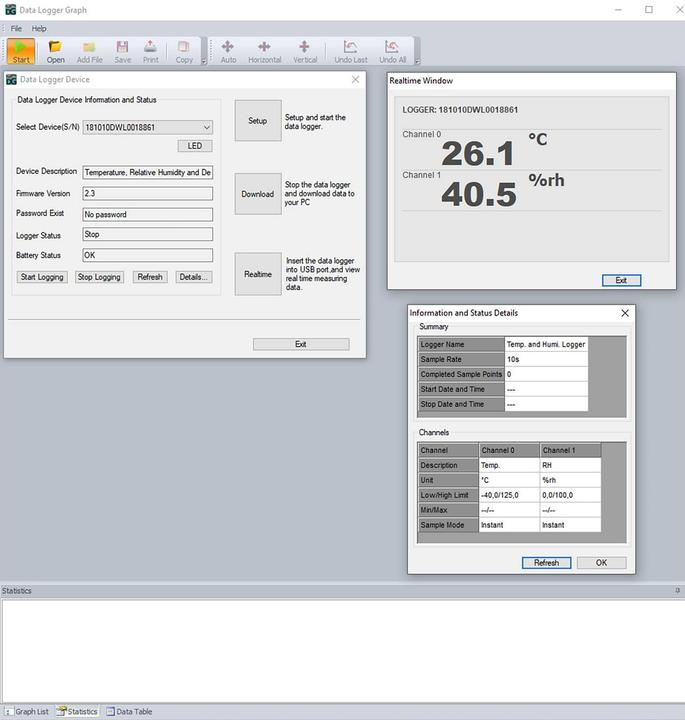This screenshot has height=720, width=685.
Task: Select the Horizontal zoom tool
Action: click(x=264, y=51)
